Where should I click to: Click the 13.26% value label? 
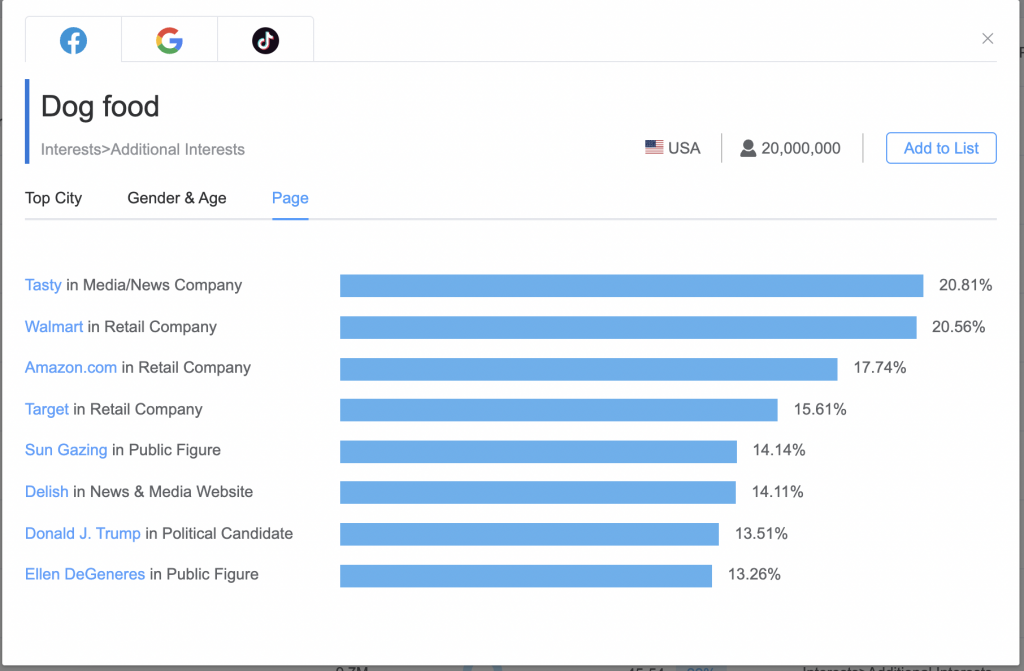tap(754, 574)
